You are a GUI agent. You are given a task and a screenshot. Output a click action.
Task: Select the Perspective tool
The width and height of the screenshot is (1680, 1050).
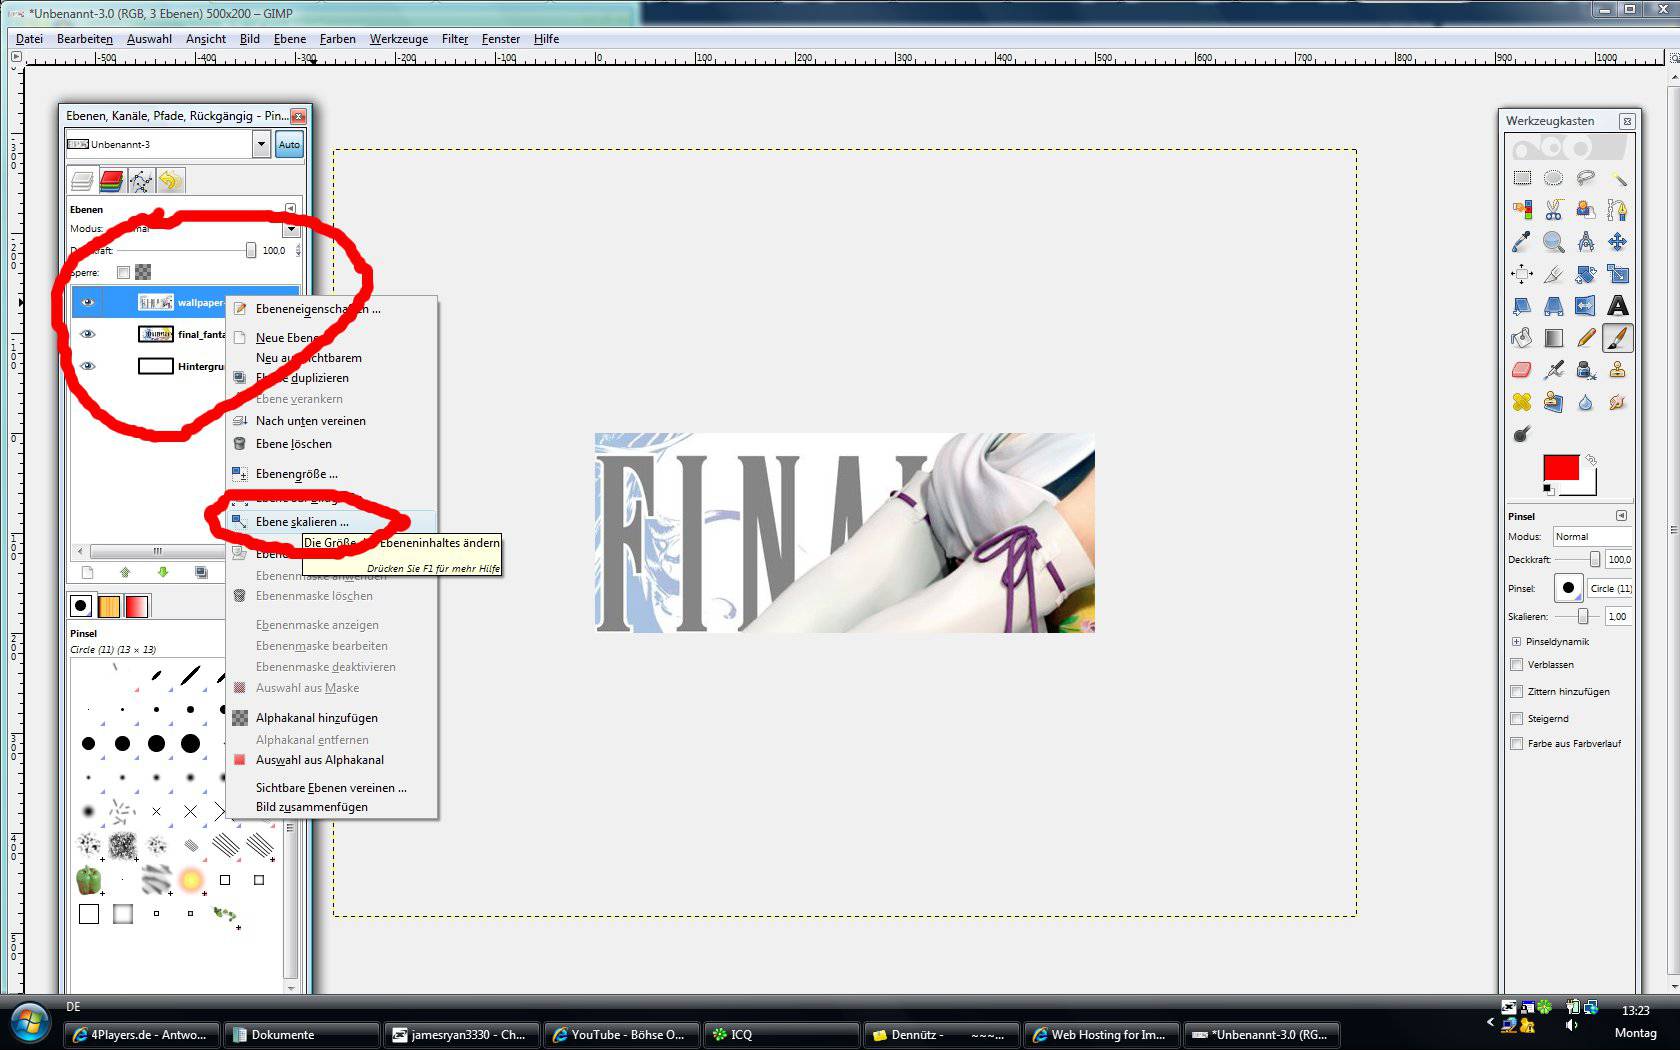click(1553, 306)
